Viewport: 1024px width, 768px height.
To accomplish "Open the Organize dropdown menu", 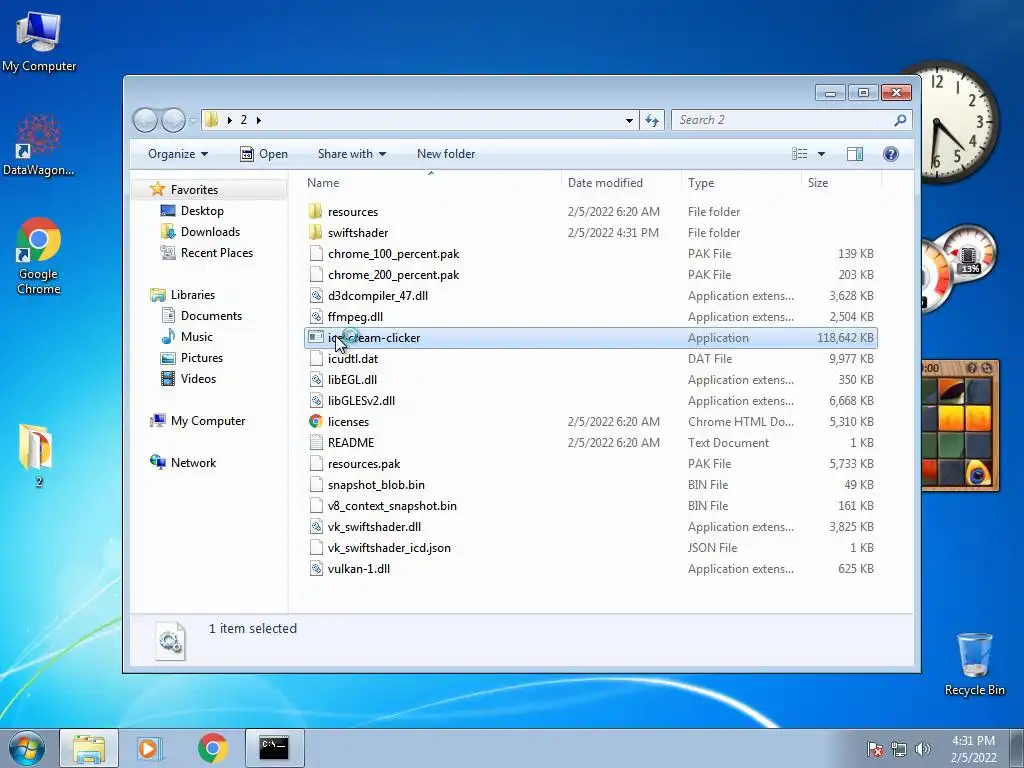I will [x=178, y=154].
